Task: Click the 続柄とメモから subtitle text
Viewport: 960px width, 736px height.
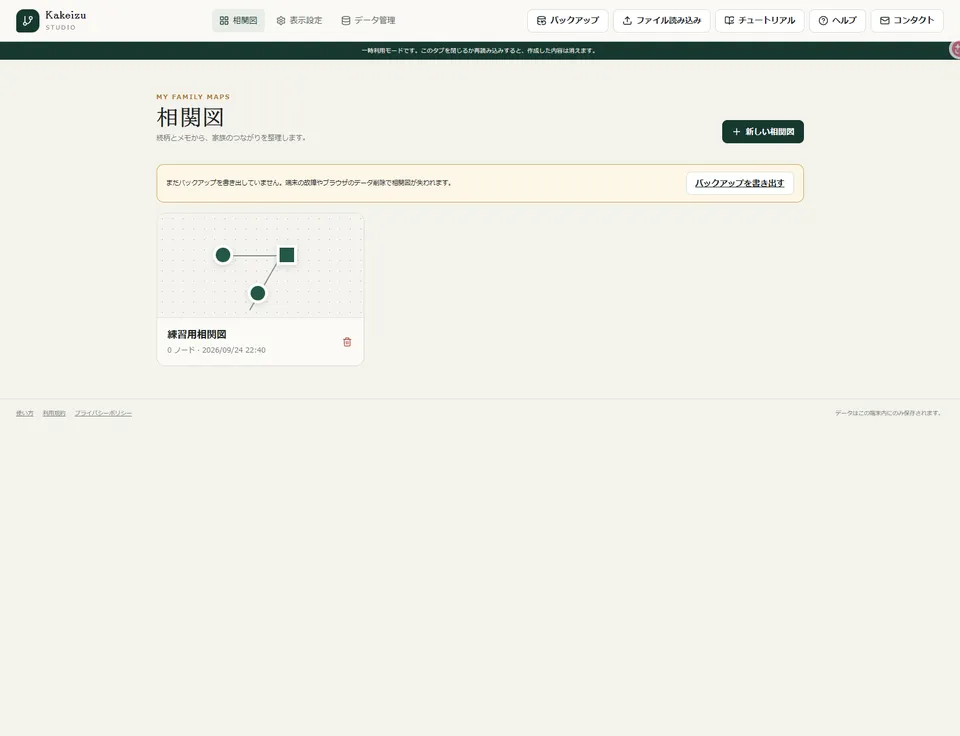Action: point(231,138)
